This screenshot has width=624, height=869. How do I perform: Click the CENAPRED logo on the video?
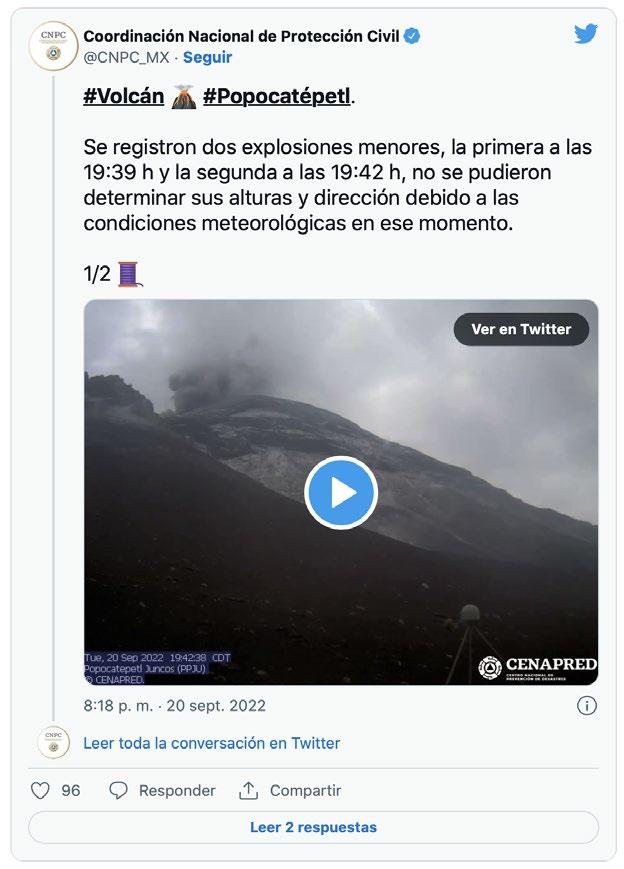[x=537, y=667]
